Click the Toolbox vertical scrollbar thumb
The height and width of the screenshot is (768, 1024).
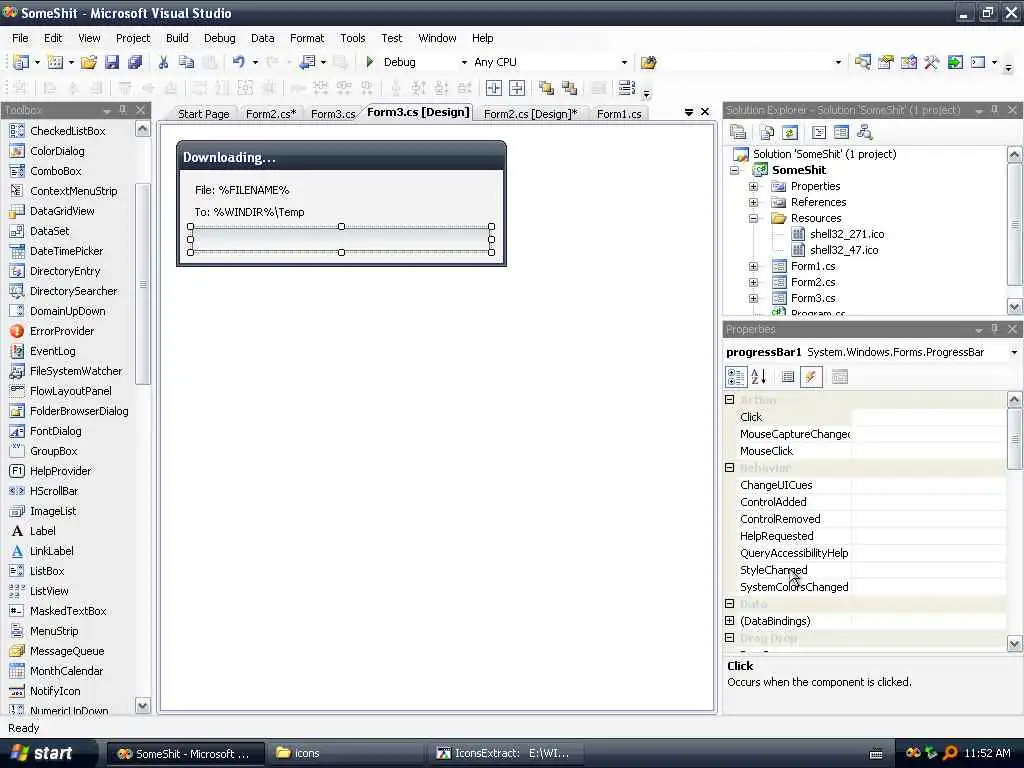[143, 284]
